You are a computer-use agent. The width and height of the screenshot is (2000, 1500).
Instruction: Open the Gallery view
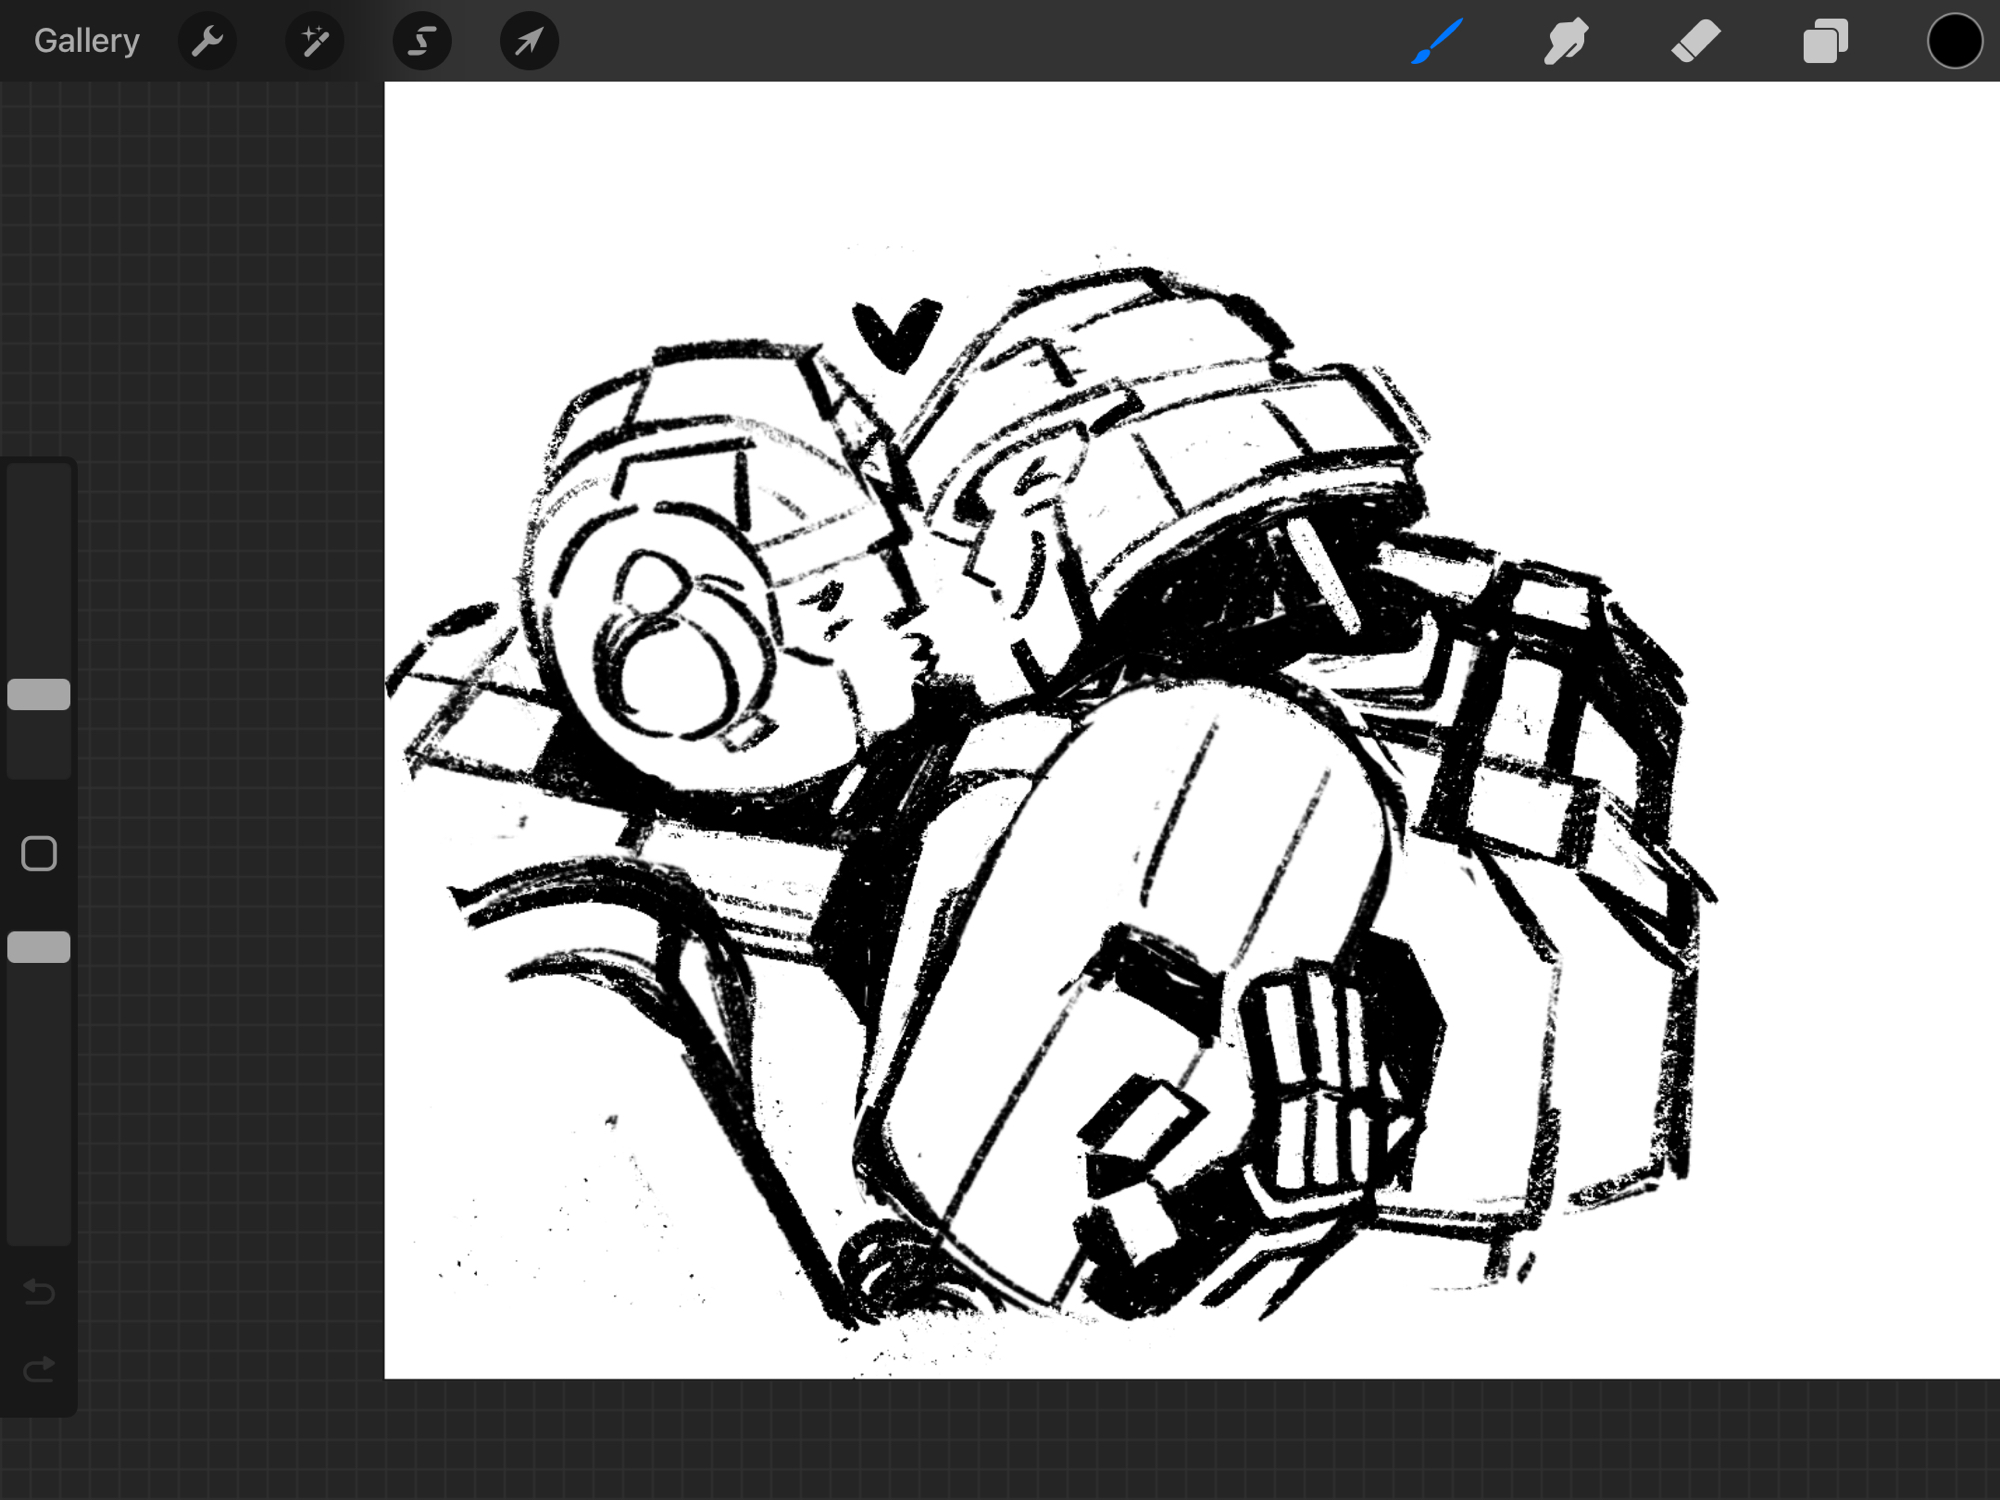[x=87, y=41]
